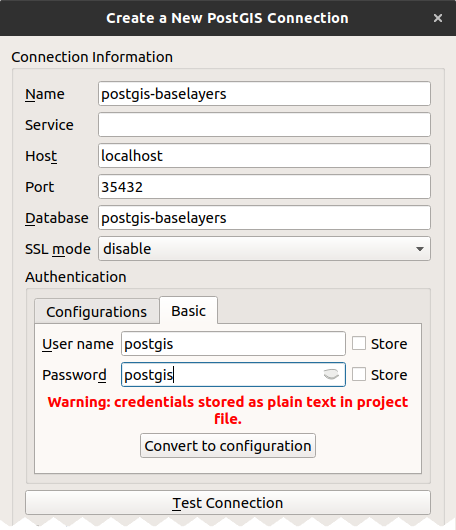
Task: Click the dialog title bar text
Action: (227, 18)
